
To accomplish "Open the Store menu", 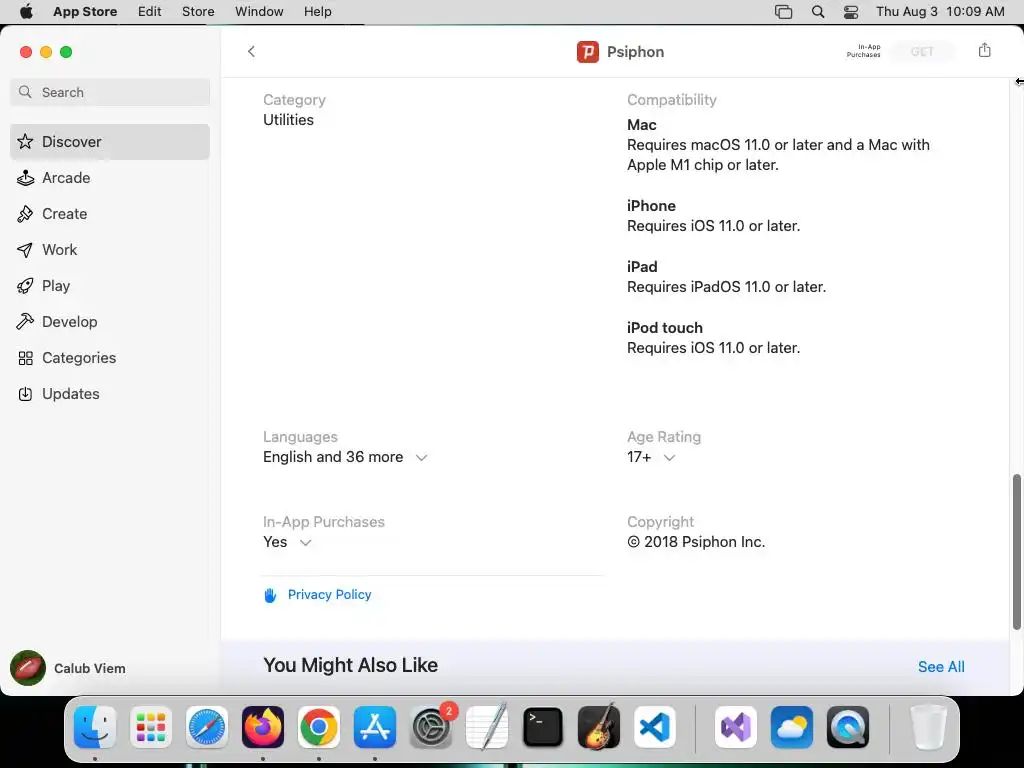I will point(198,12).
